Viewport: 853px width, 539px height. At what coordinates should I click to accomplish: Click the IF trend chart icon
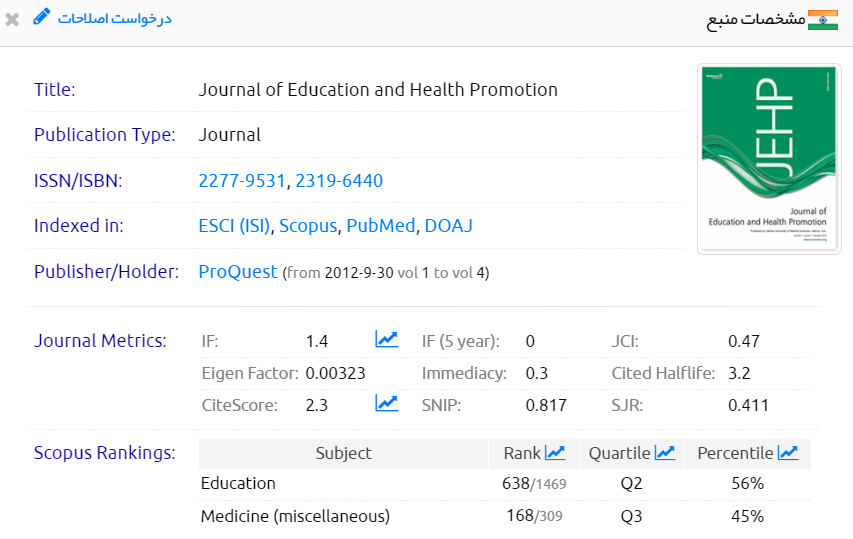pos(386,340)
